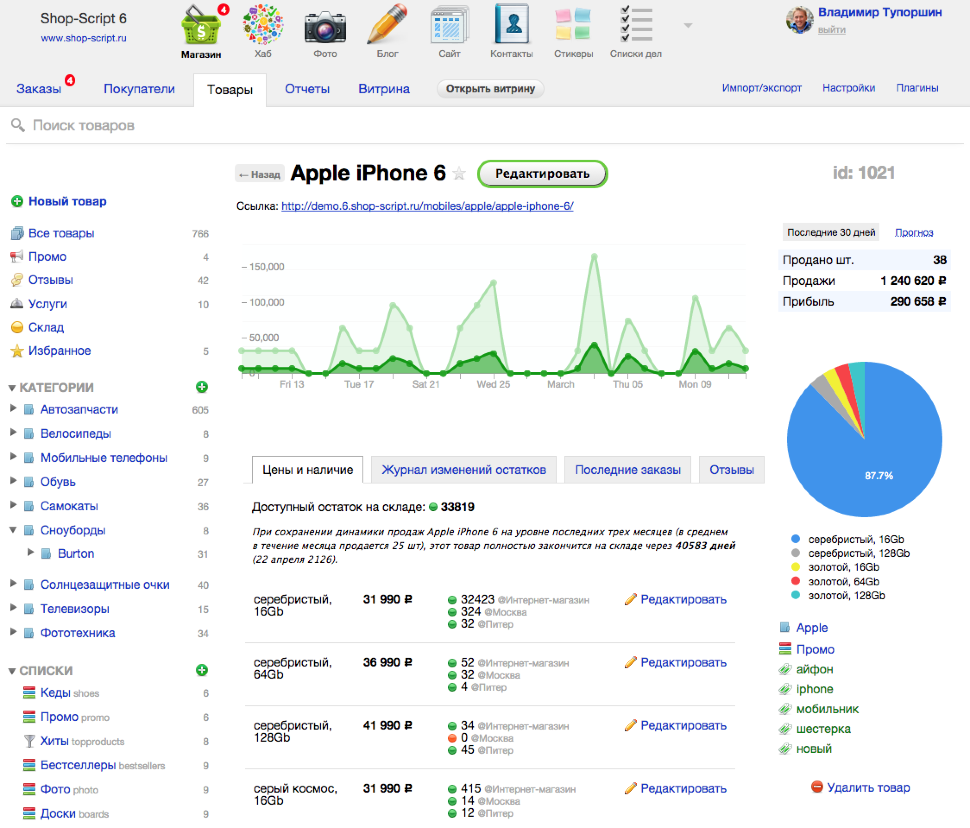Switch to the Отчеты tab
This screenshot has width=970, height=828.
tap(307, 89)
